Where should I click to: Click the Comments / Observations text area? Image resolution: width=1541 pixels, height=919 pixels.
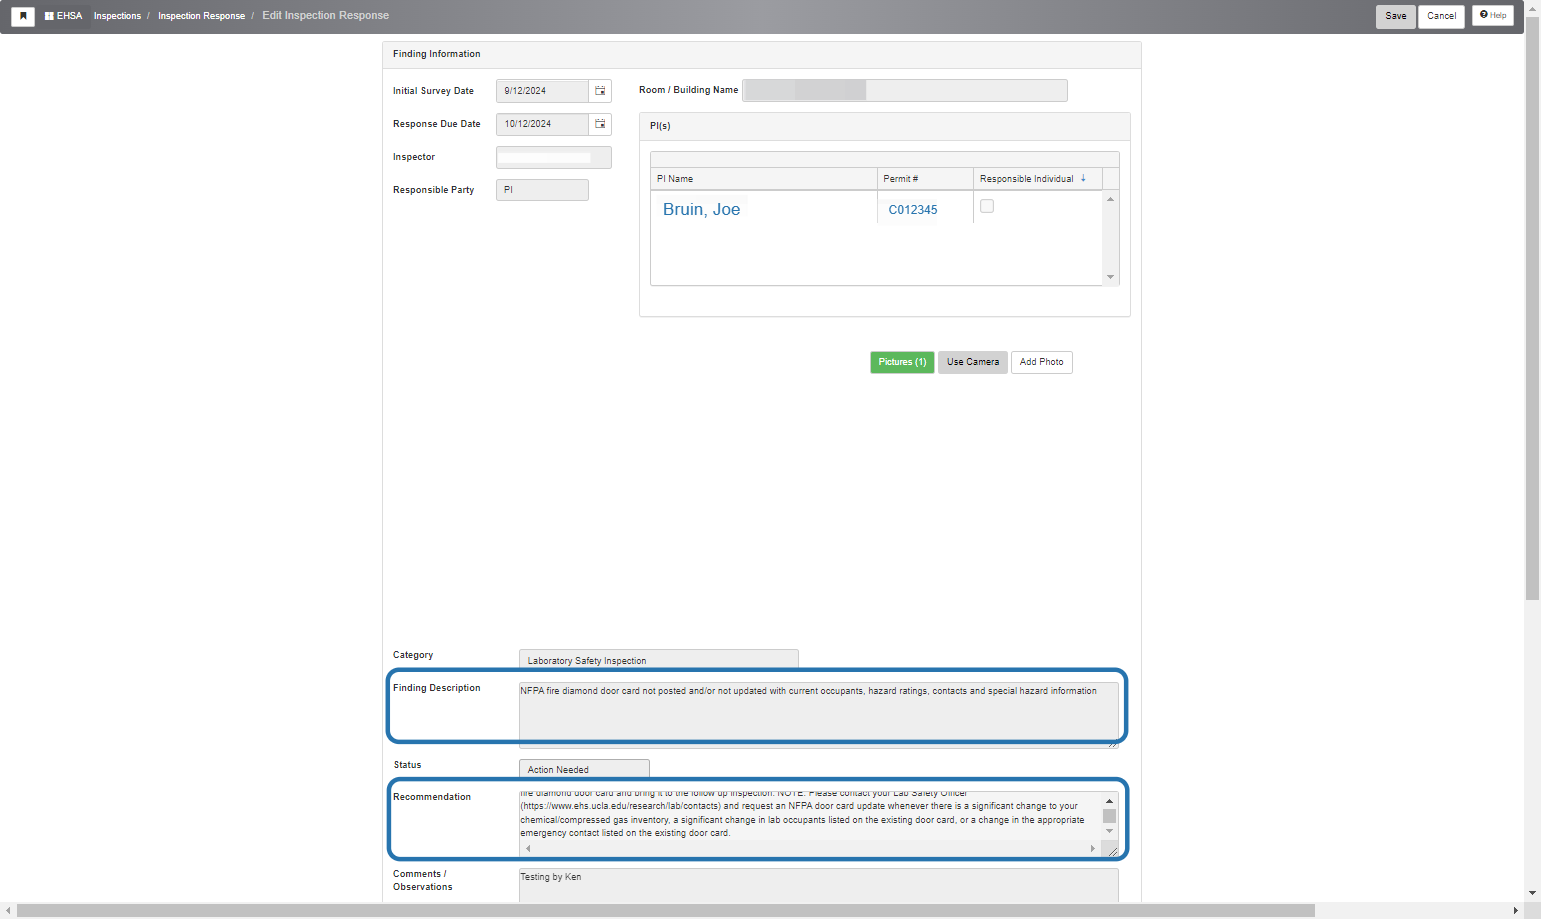[x=819, y=885]
